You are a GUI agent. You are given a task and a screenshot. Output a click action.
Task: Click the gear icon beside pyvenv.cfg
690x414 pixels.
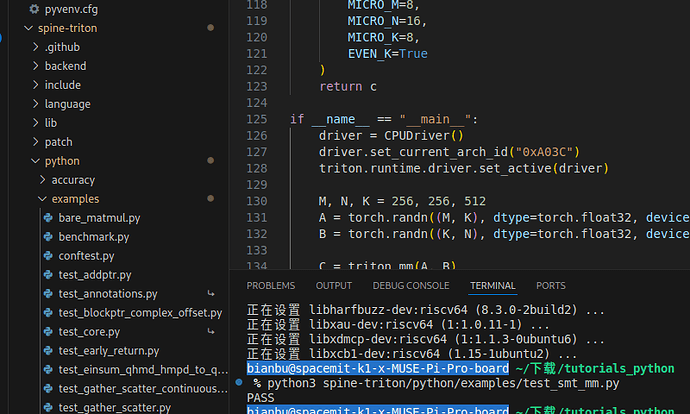pos(34,9)
